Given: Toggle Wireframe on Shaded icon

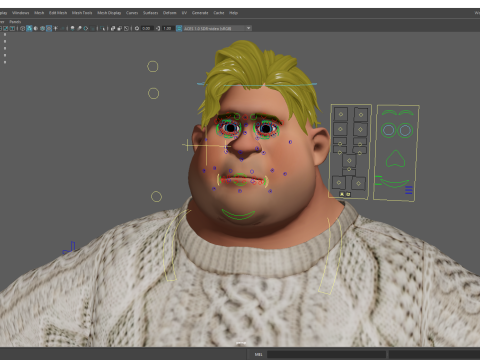Looking at the screenshot, I should (42, 28).
